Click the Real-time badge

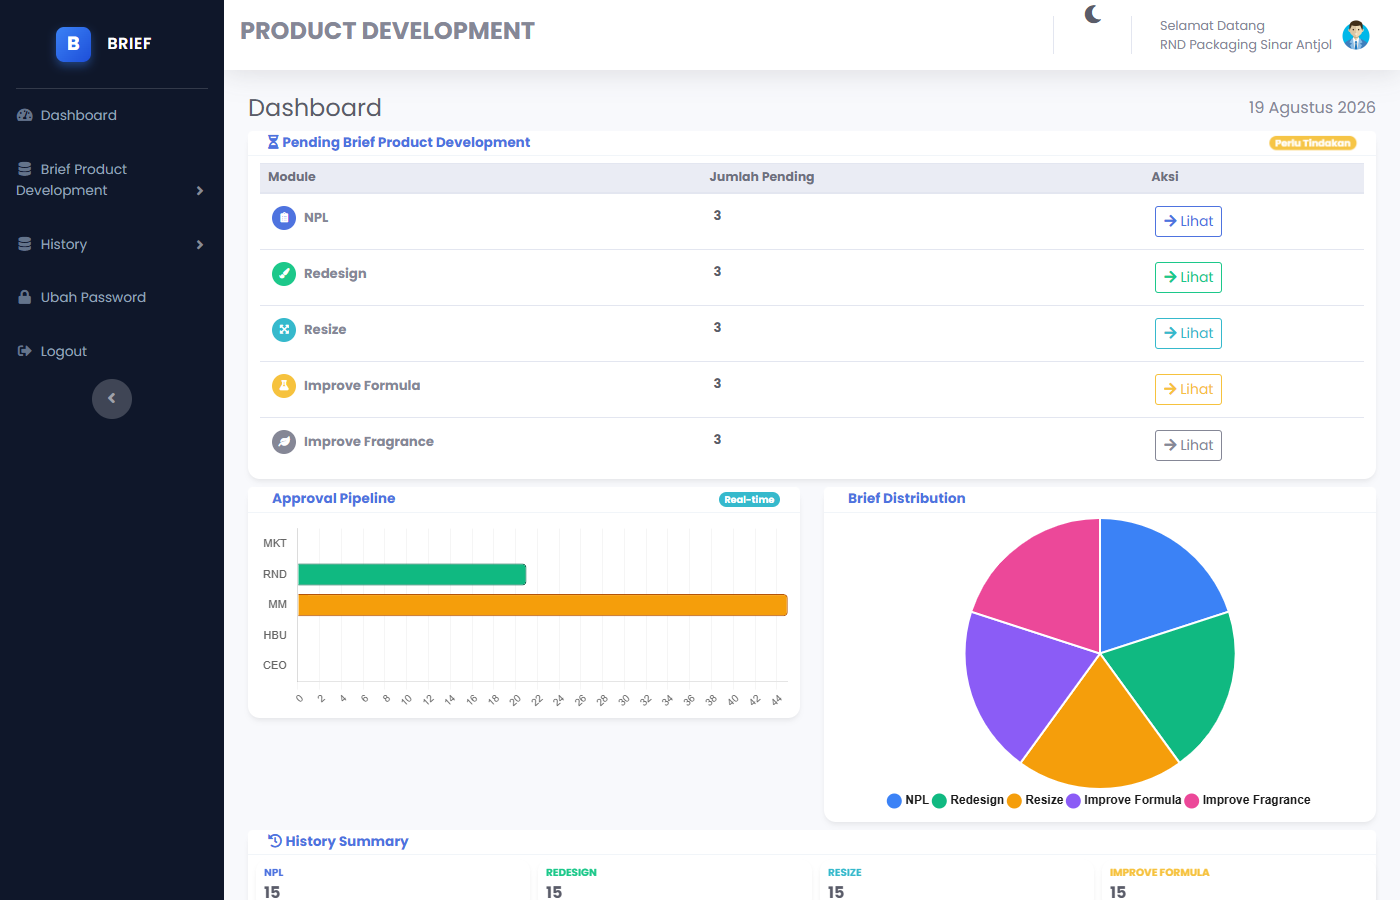coord(749,499)
